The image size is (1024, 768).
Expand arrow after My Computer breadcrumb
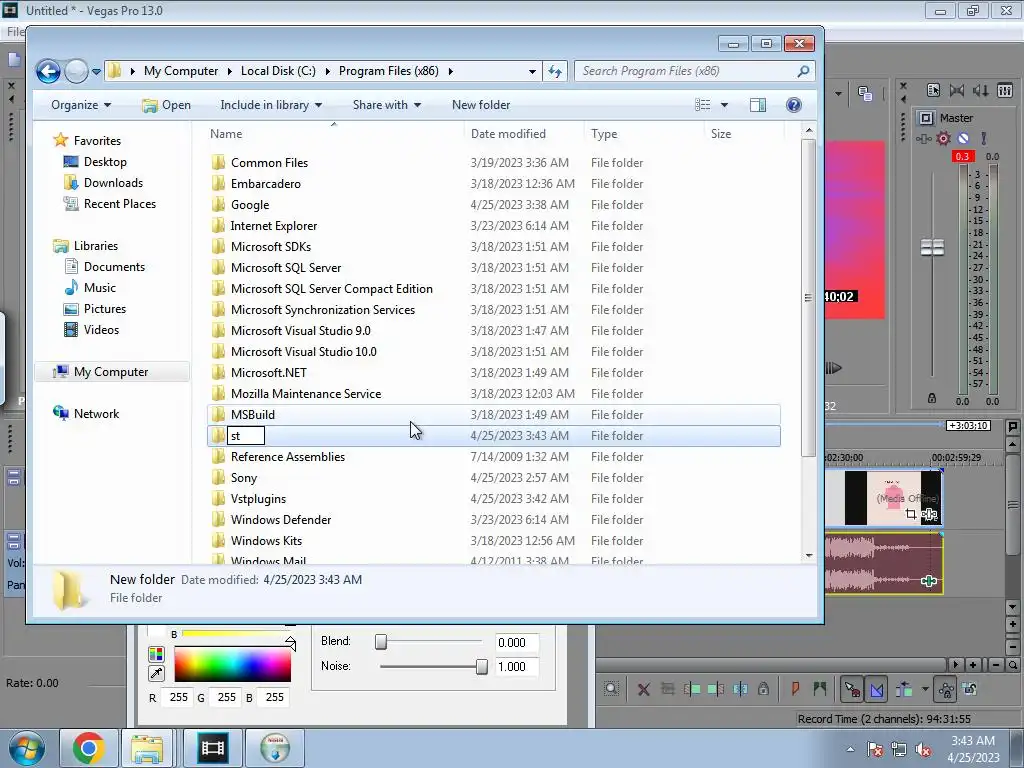point(229,71)
